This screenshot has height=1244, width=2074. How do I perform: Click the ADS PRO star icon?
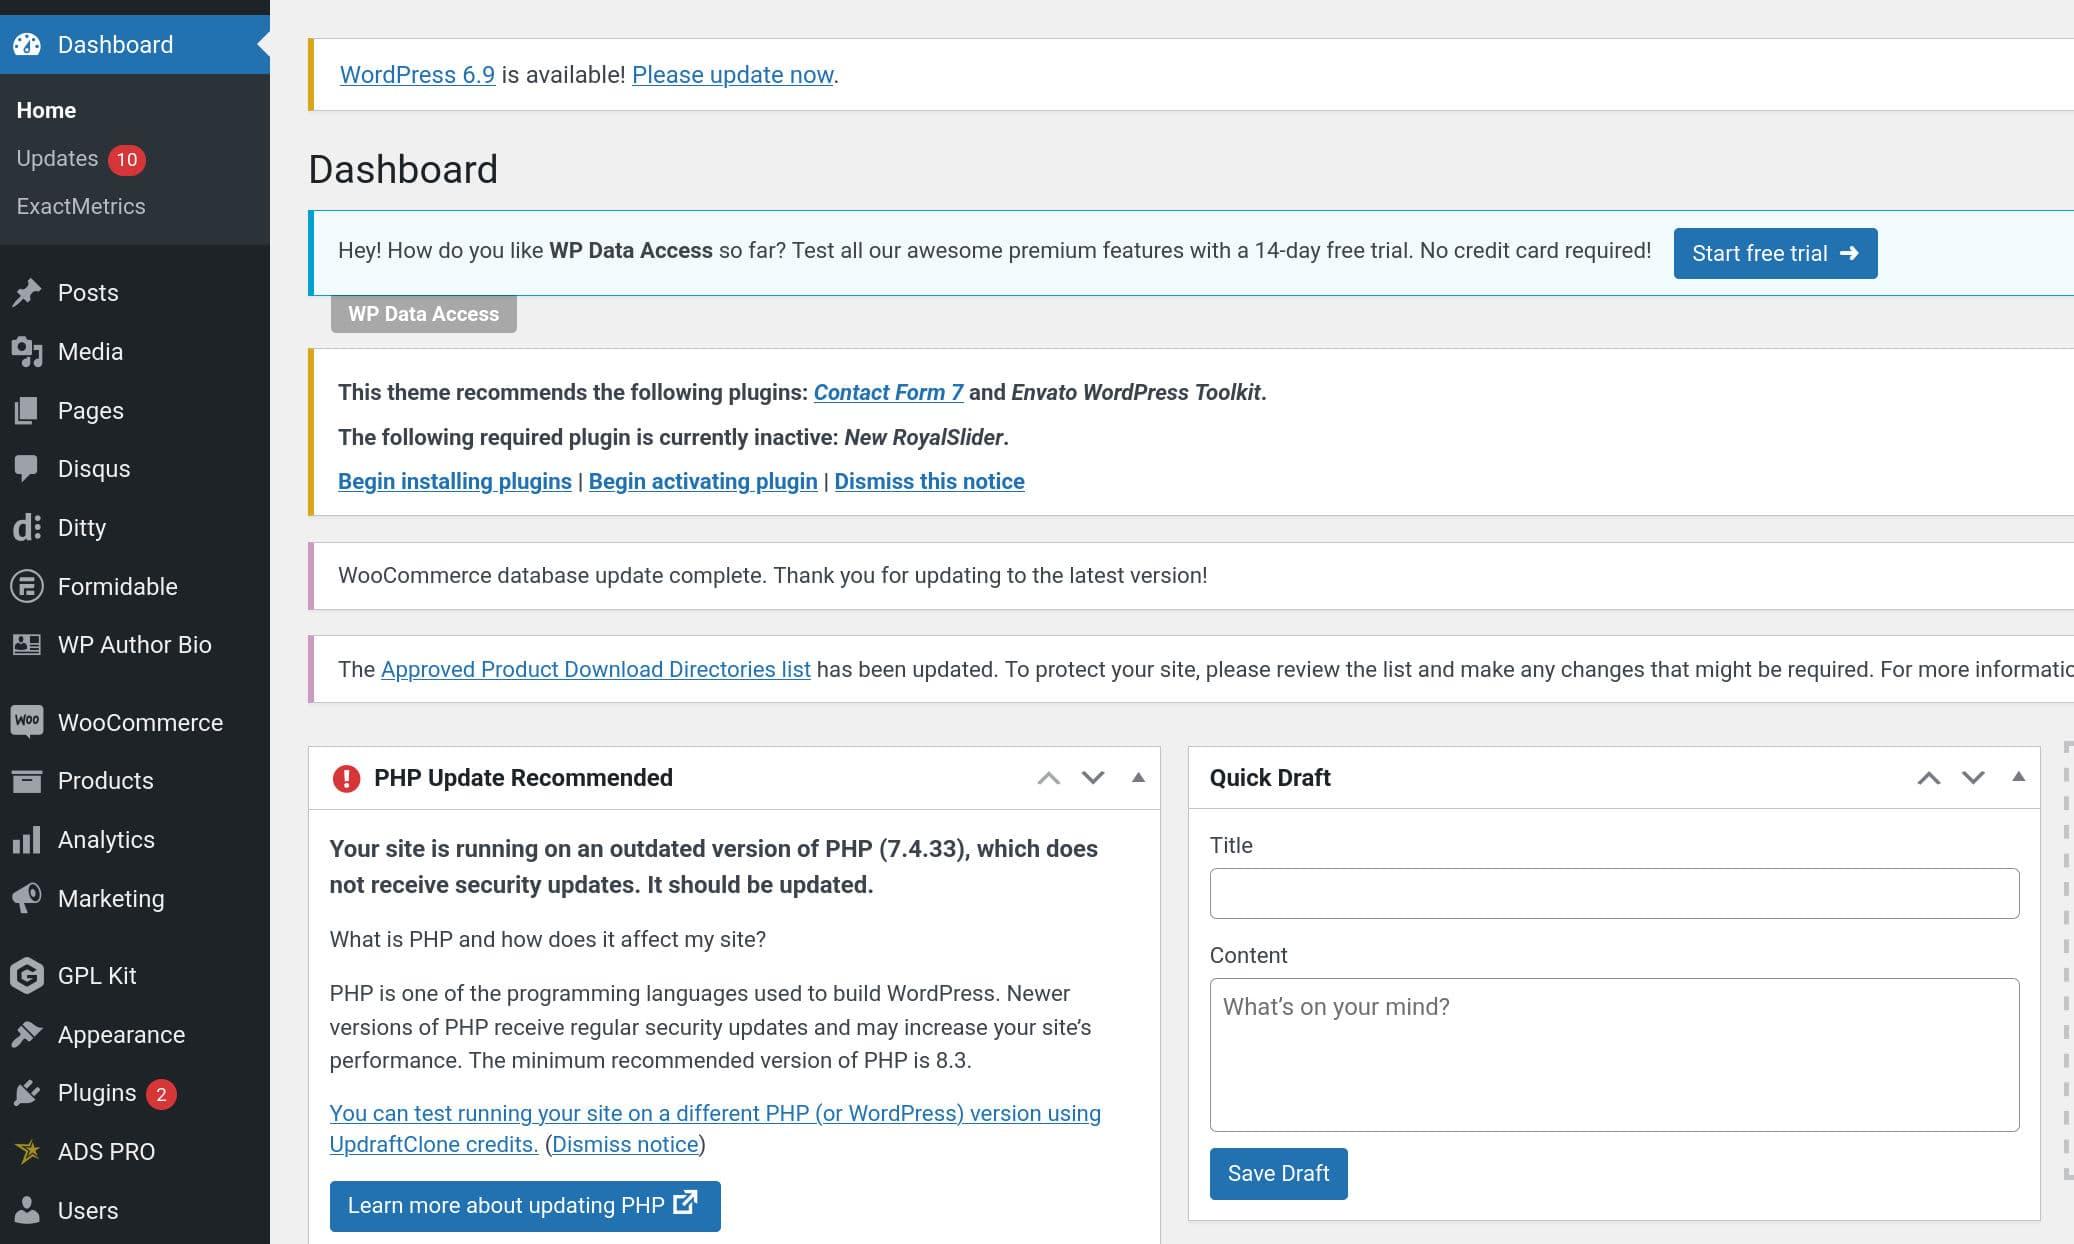[x=27, y=1151]
